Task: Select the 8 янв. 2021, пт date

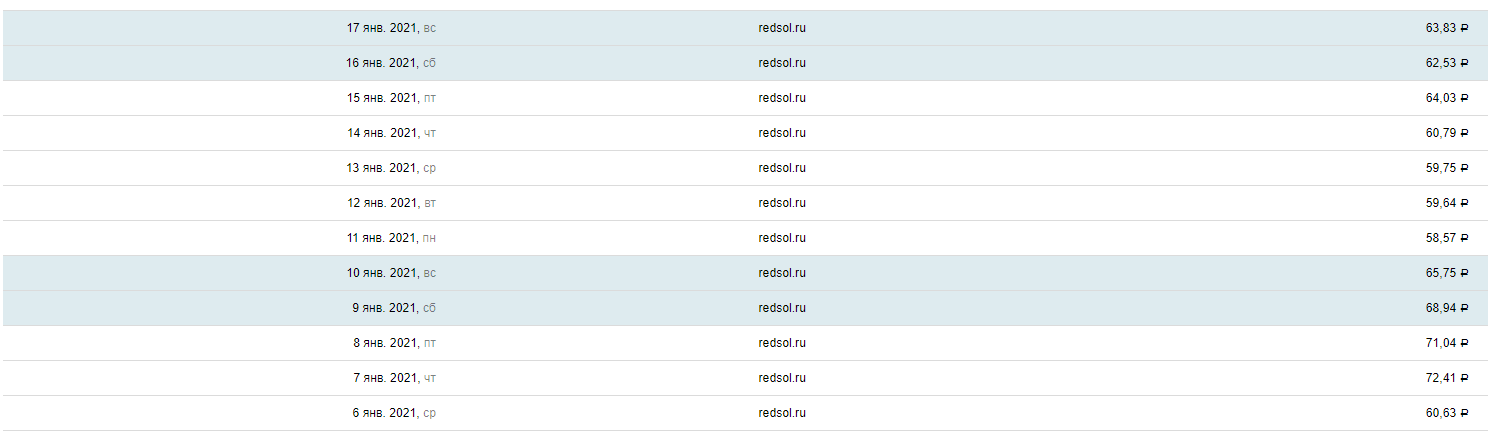Action: [394, 343]
